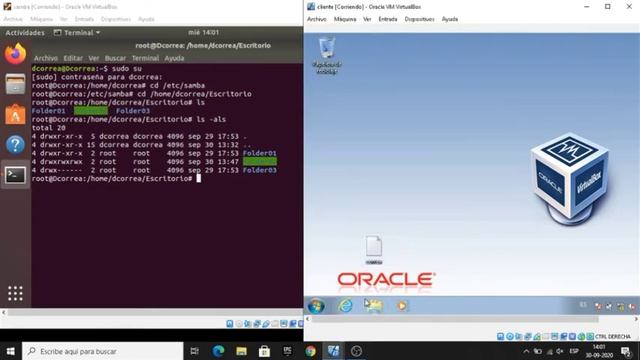Open the Buscar menu in the terminal
The height and width of the screenshot is (360, 640).
coord(115,58)
